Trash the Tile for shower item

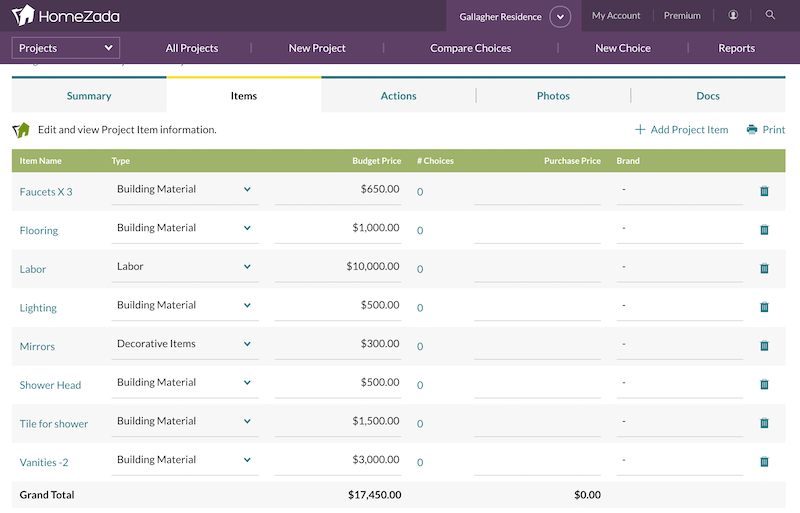pyautogui.click(x=764, y=423)
